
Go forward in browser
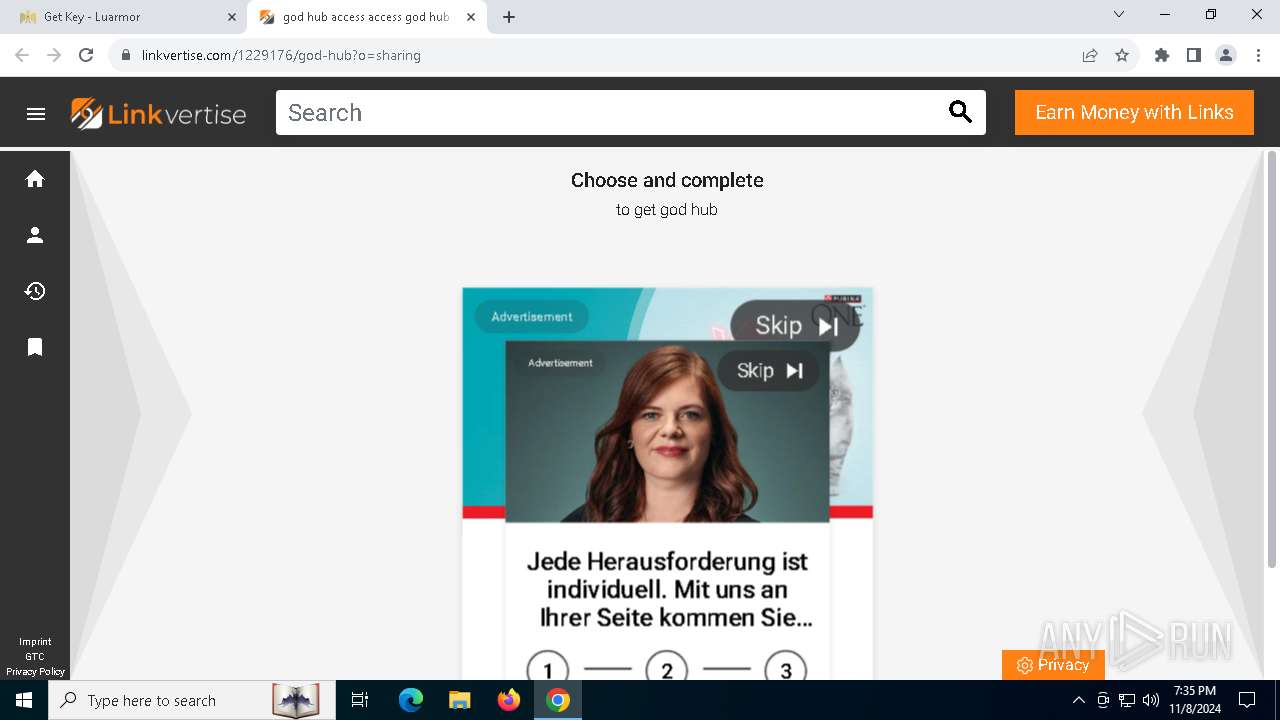[x=54, y=55]
